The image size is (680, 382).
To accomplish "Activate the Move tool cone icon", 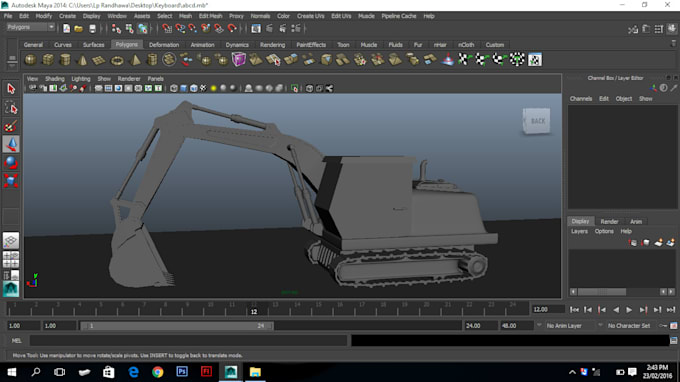I will click(11, 144).
